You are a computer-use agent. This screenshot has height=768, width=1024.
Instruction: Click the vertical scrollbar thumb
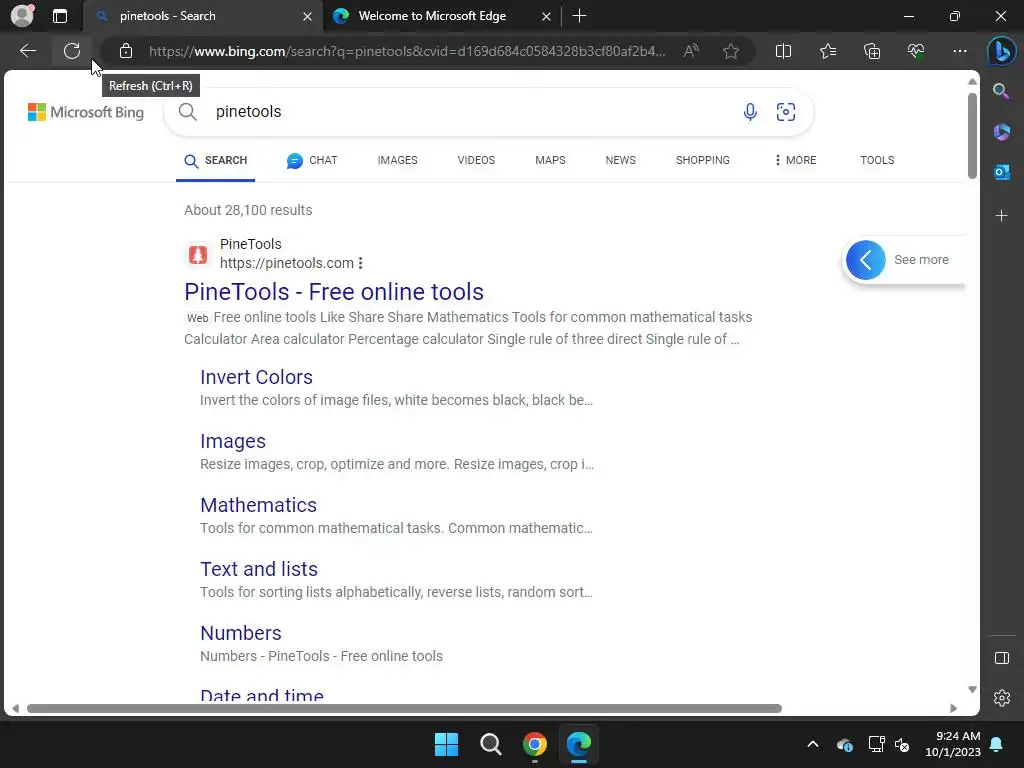coord(972,136)
